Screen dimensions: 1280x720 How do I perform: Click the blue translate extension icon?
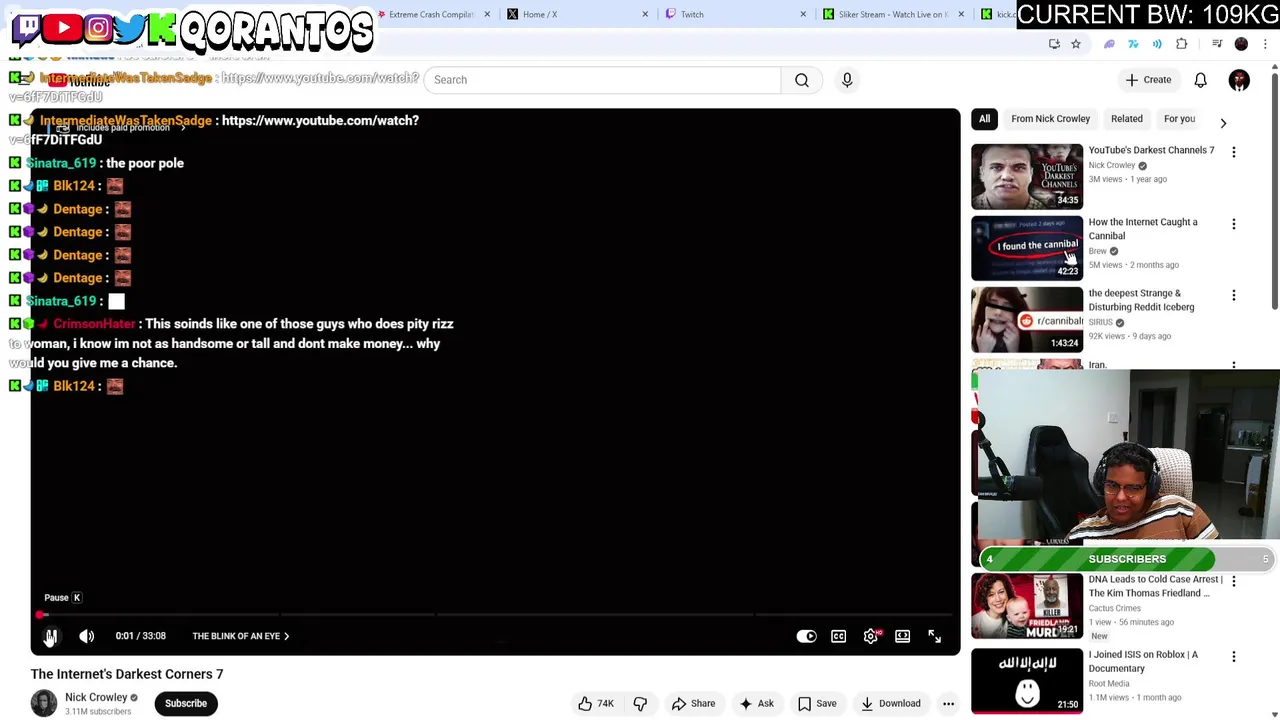click(x=1133, y=44)
